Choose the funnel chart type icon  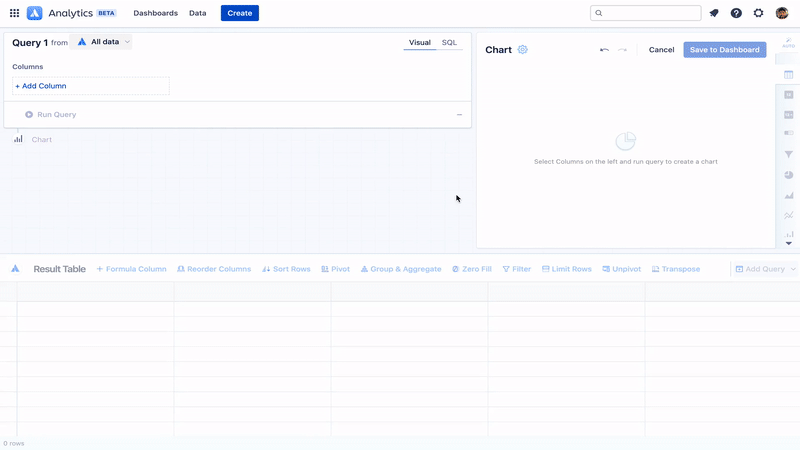[x=789, y=154]
